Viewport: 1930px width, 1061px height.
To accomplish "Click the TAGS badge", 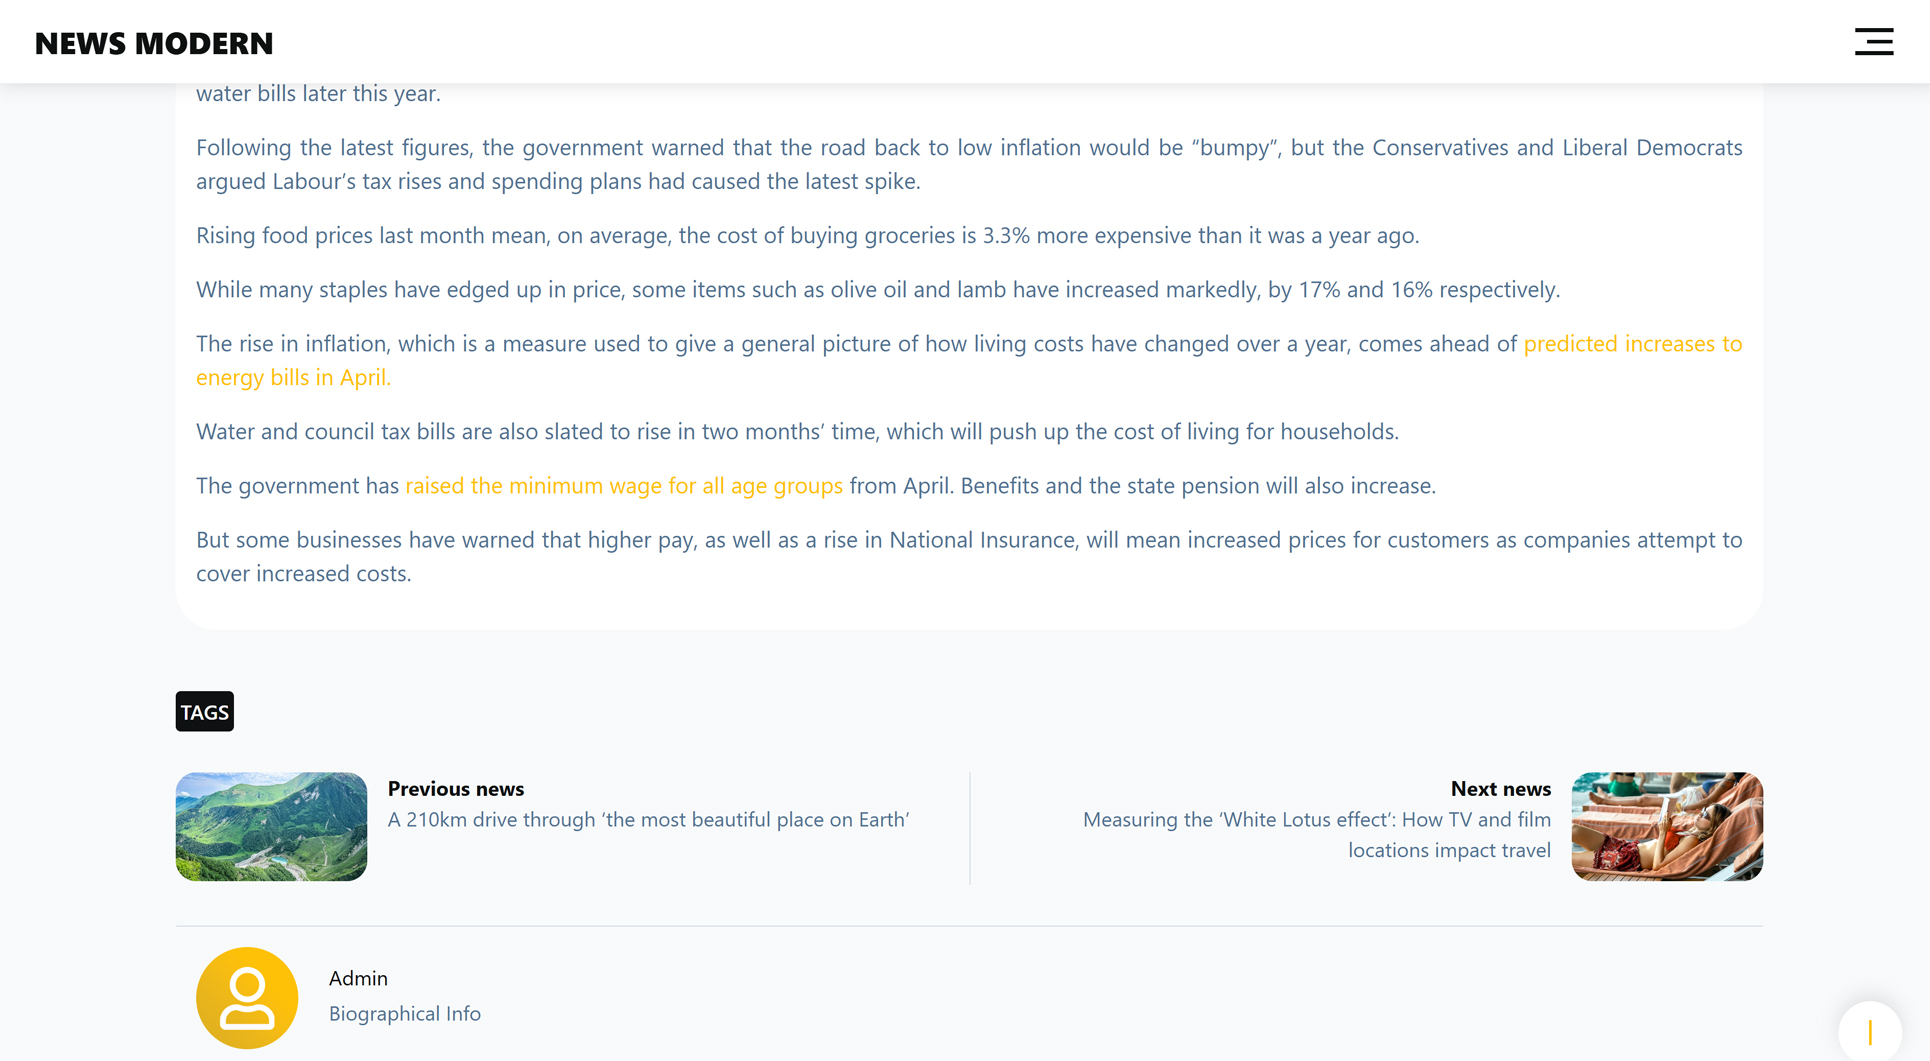I will (x=205, y=712).
